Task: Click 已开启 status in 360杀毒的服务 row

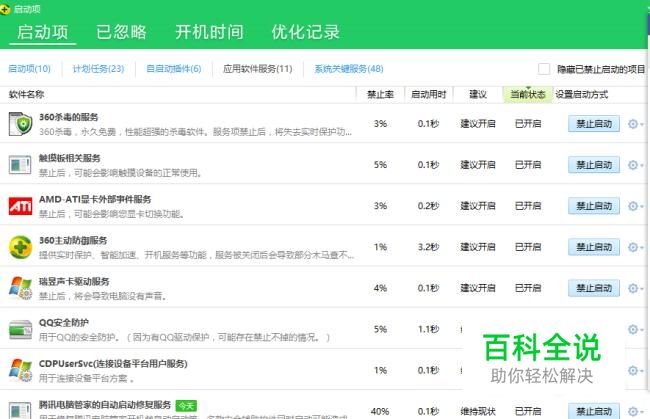Action: 528,124
